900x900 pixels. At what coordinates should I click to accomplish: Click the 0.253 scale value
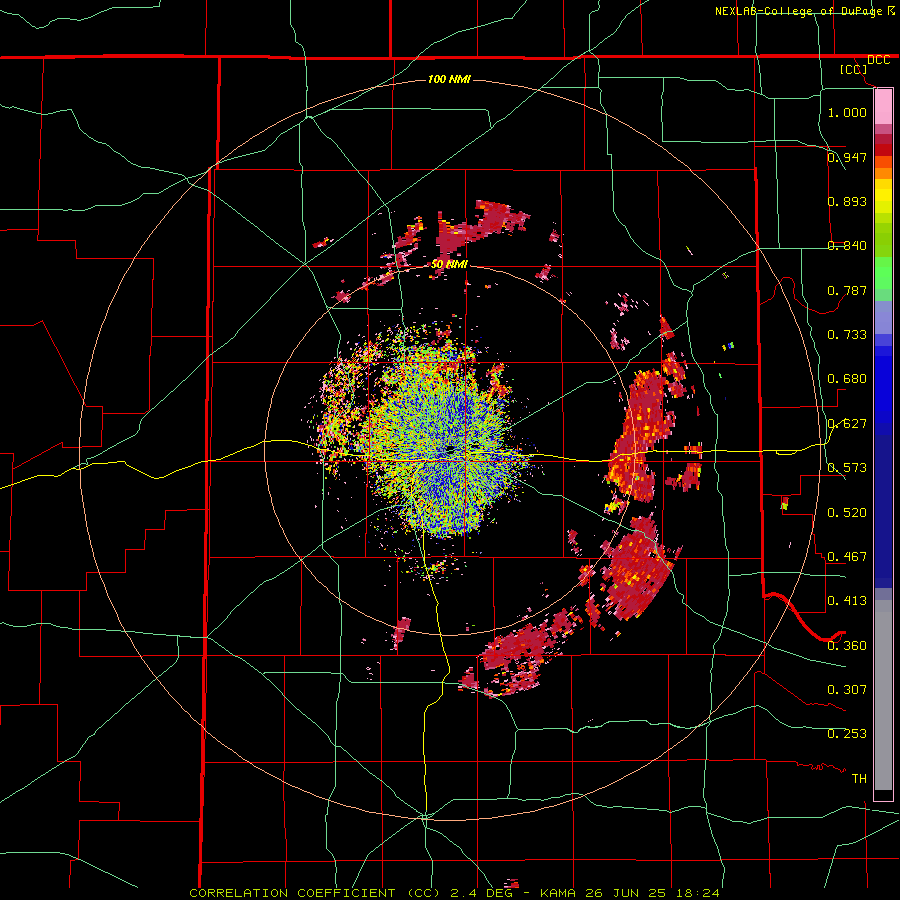tap(847, 734)
